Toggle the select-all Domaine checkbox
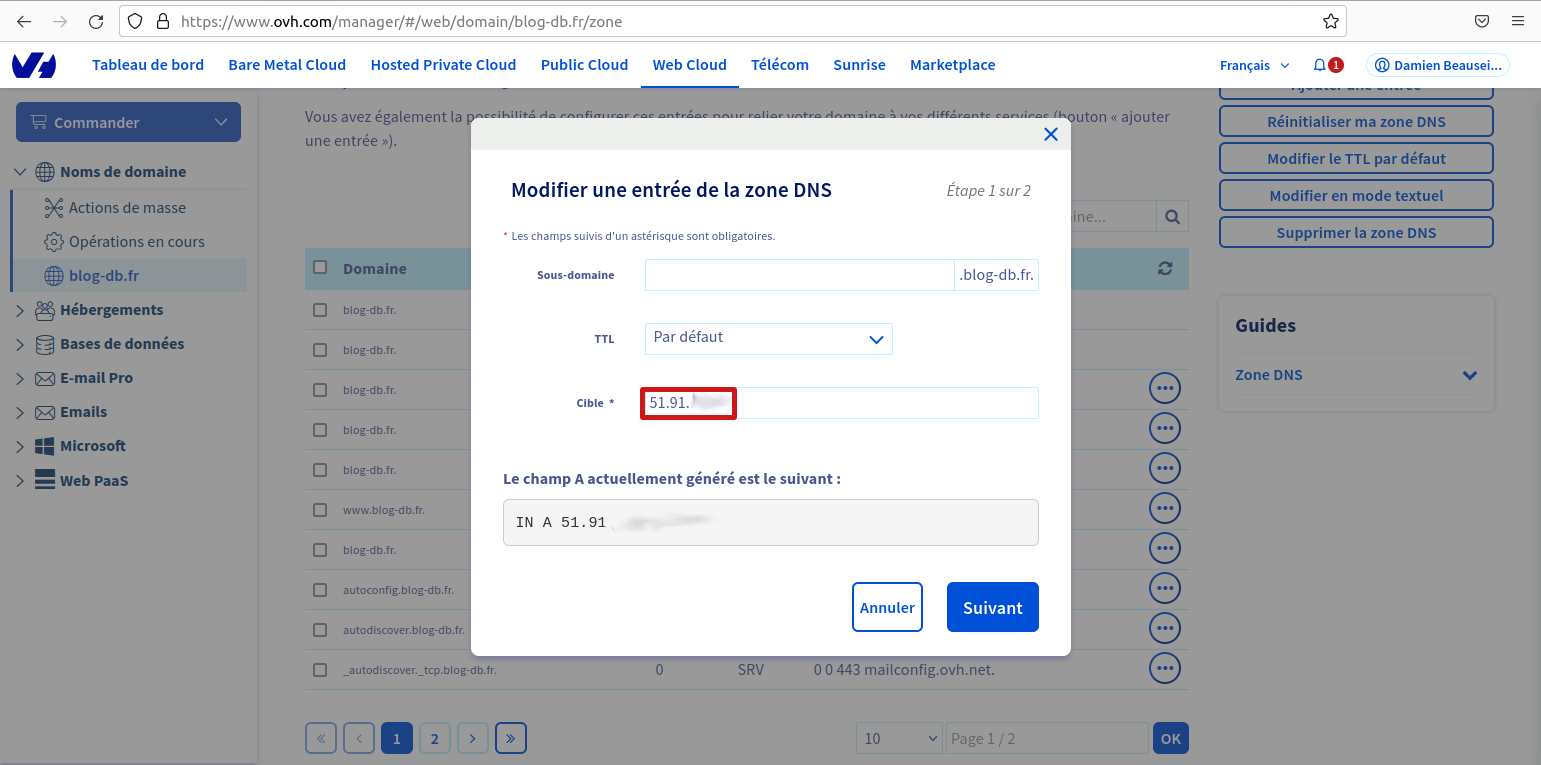 click(x=320, y=268)
